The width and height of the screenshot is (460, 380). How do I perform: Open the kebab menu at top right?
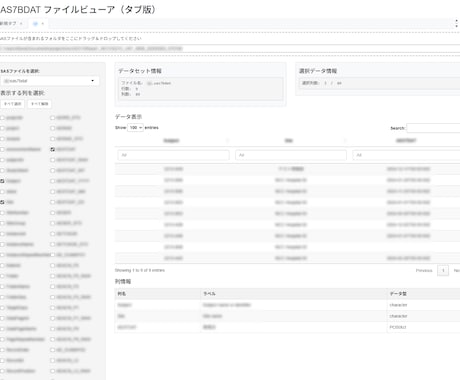coord(456,23)
